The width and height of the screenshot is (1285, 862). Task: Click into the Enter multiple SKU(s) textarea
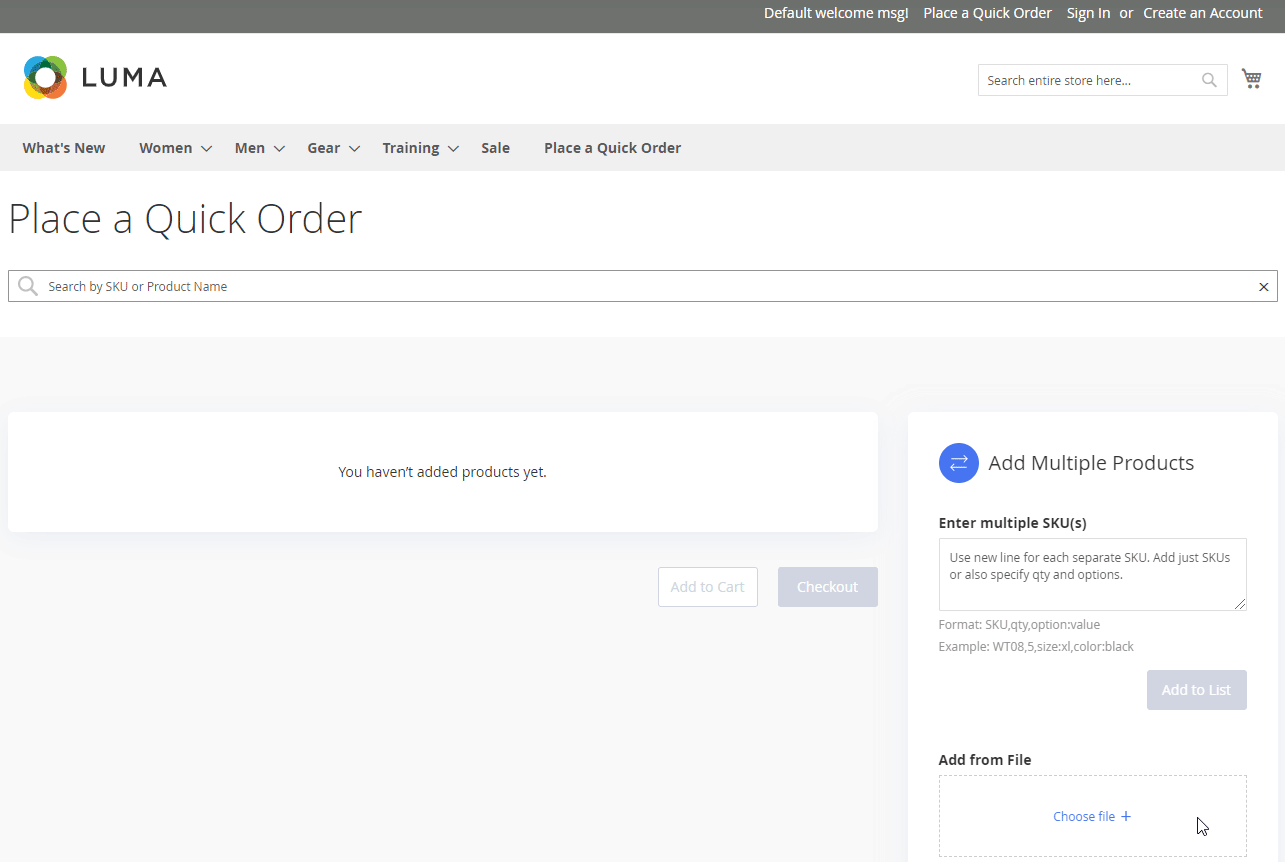(1092, 574)
